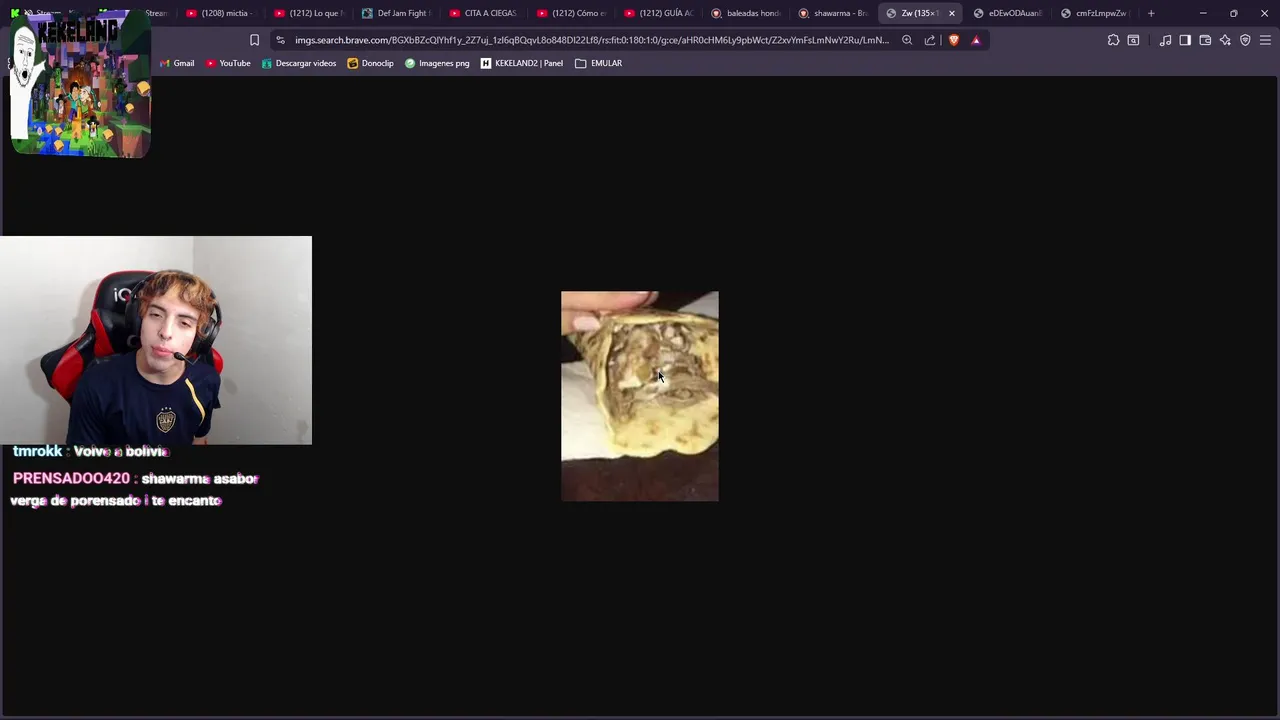Switch to the eDEwODAuanE tab
This screenshot has height=720, width=1280.
click(1008, 13)
